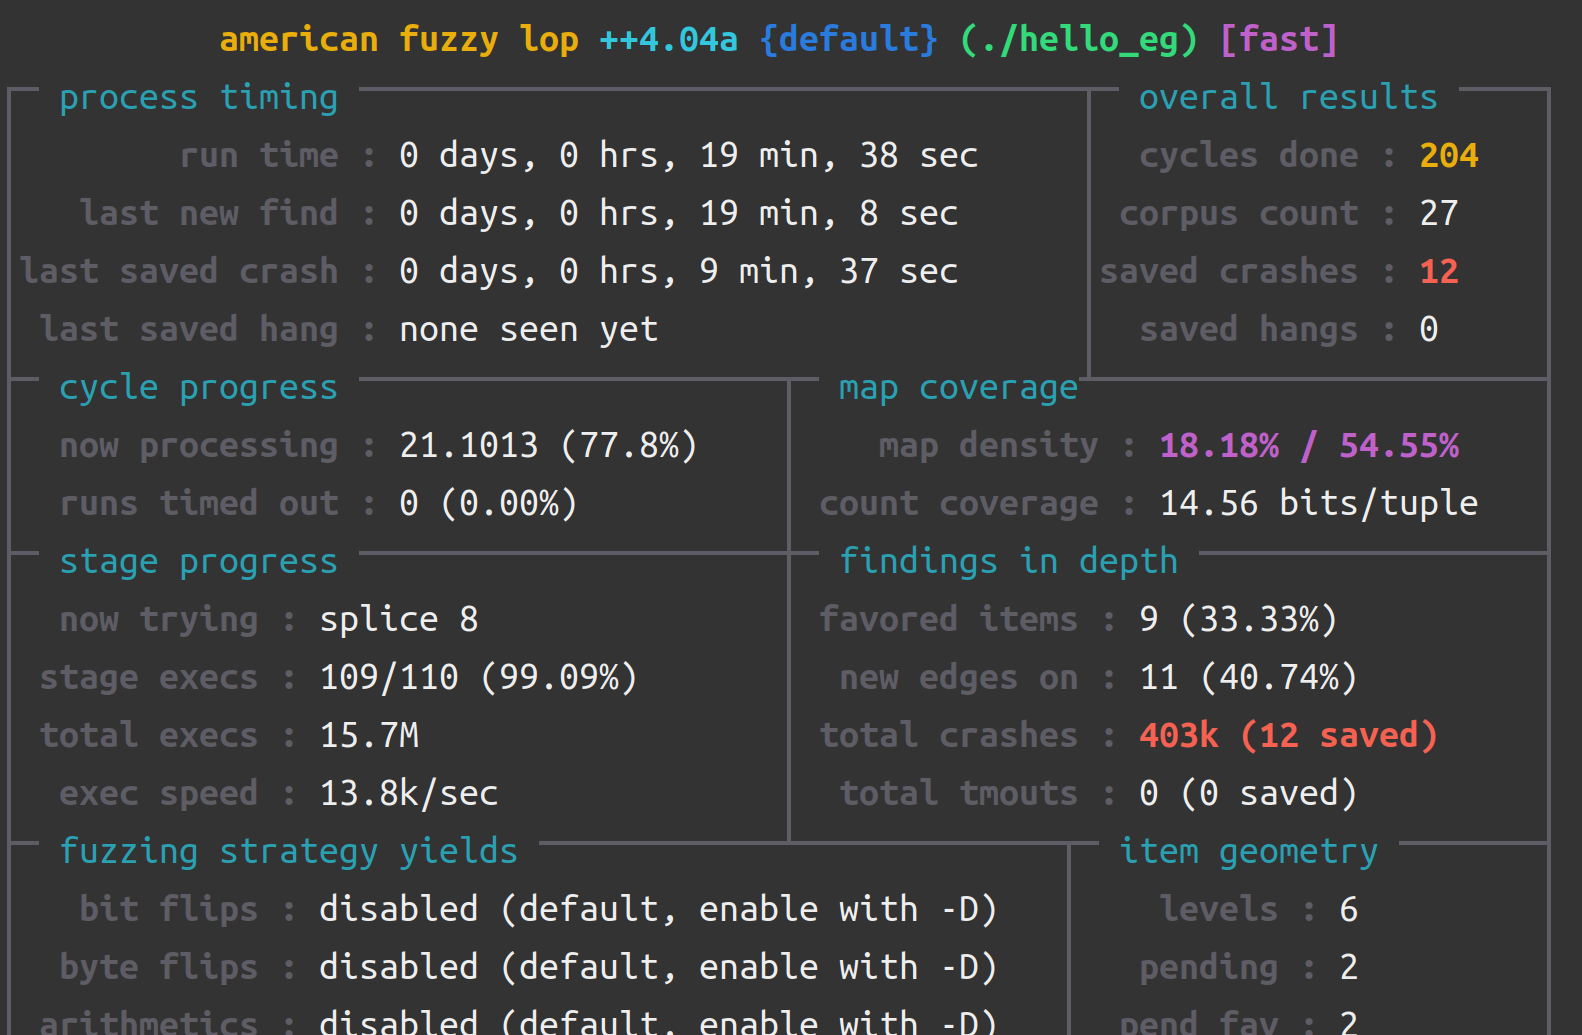This screenshot has height=1035, width=1582.
Task: Click the 'american fuzzy lop' title text
Action: coord(399,40)
